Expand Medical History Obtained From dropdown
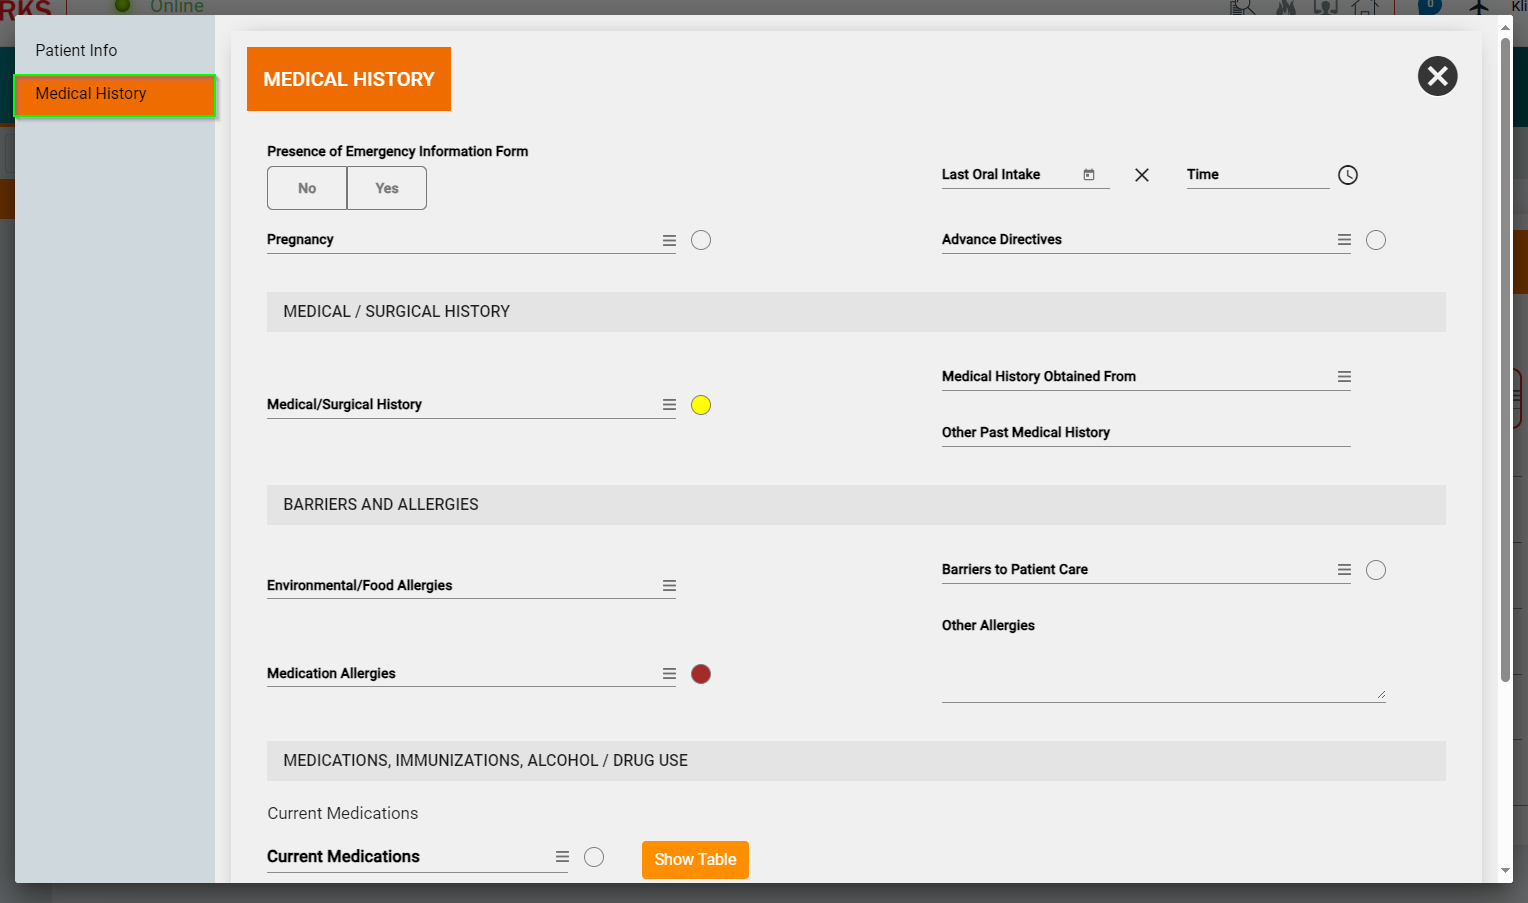This screenshot has height=903, width=1528. point(1344,377)
